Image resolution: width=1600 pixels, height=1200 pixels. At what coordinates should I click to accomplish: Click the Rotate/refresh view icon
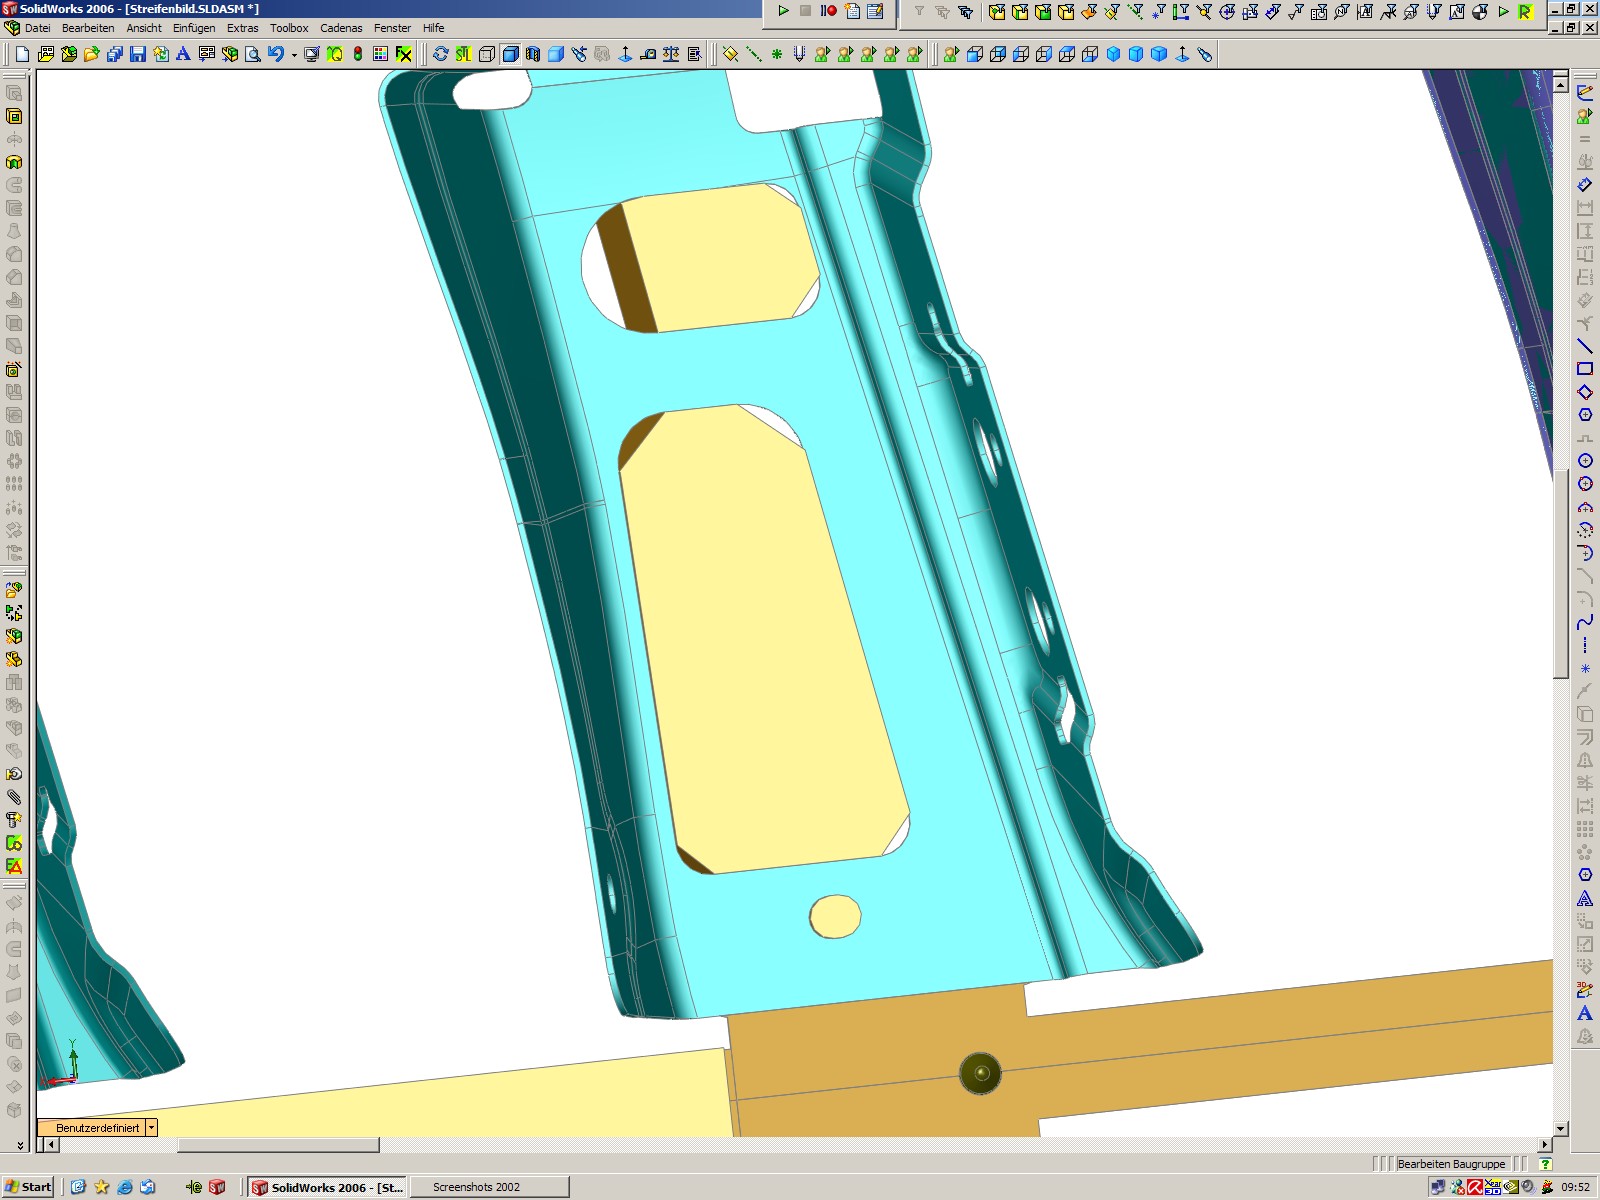pyautogui.click(x=440, y=54)
